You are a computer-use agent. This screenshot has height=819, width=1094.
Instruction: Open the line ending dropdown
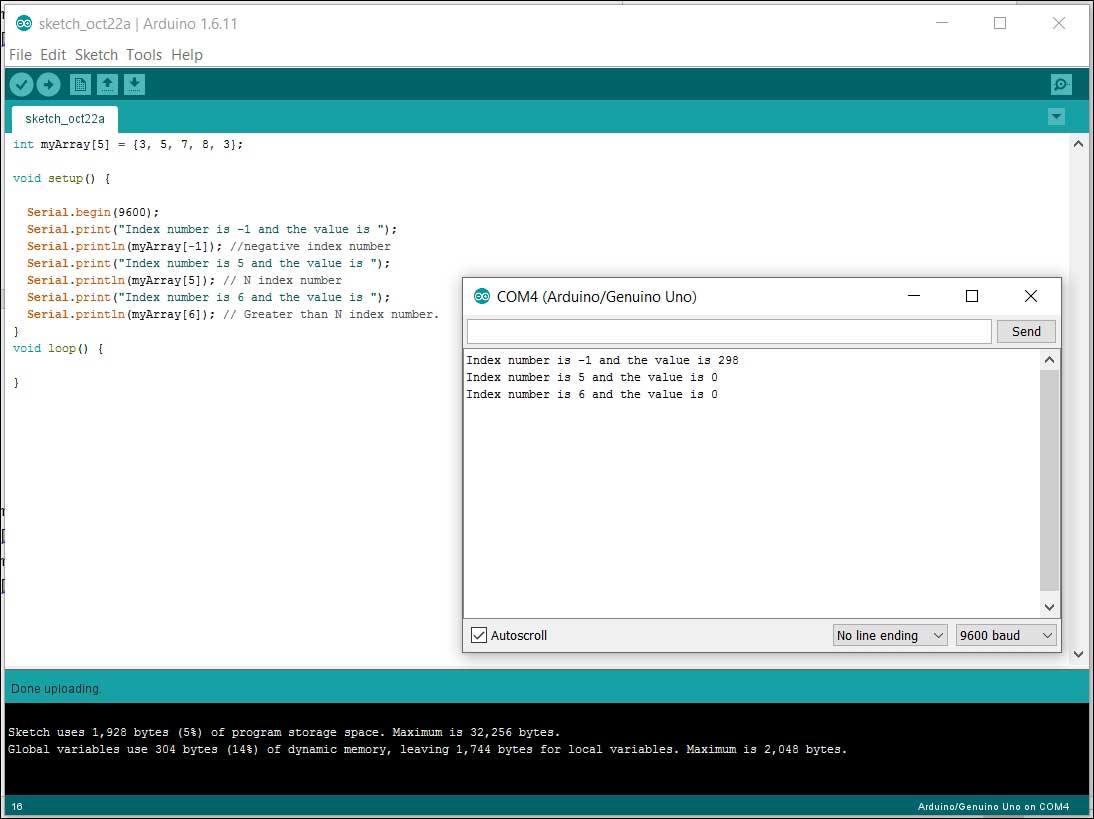(890, 635)
